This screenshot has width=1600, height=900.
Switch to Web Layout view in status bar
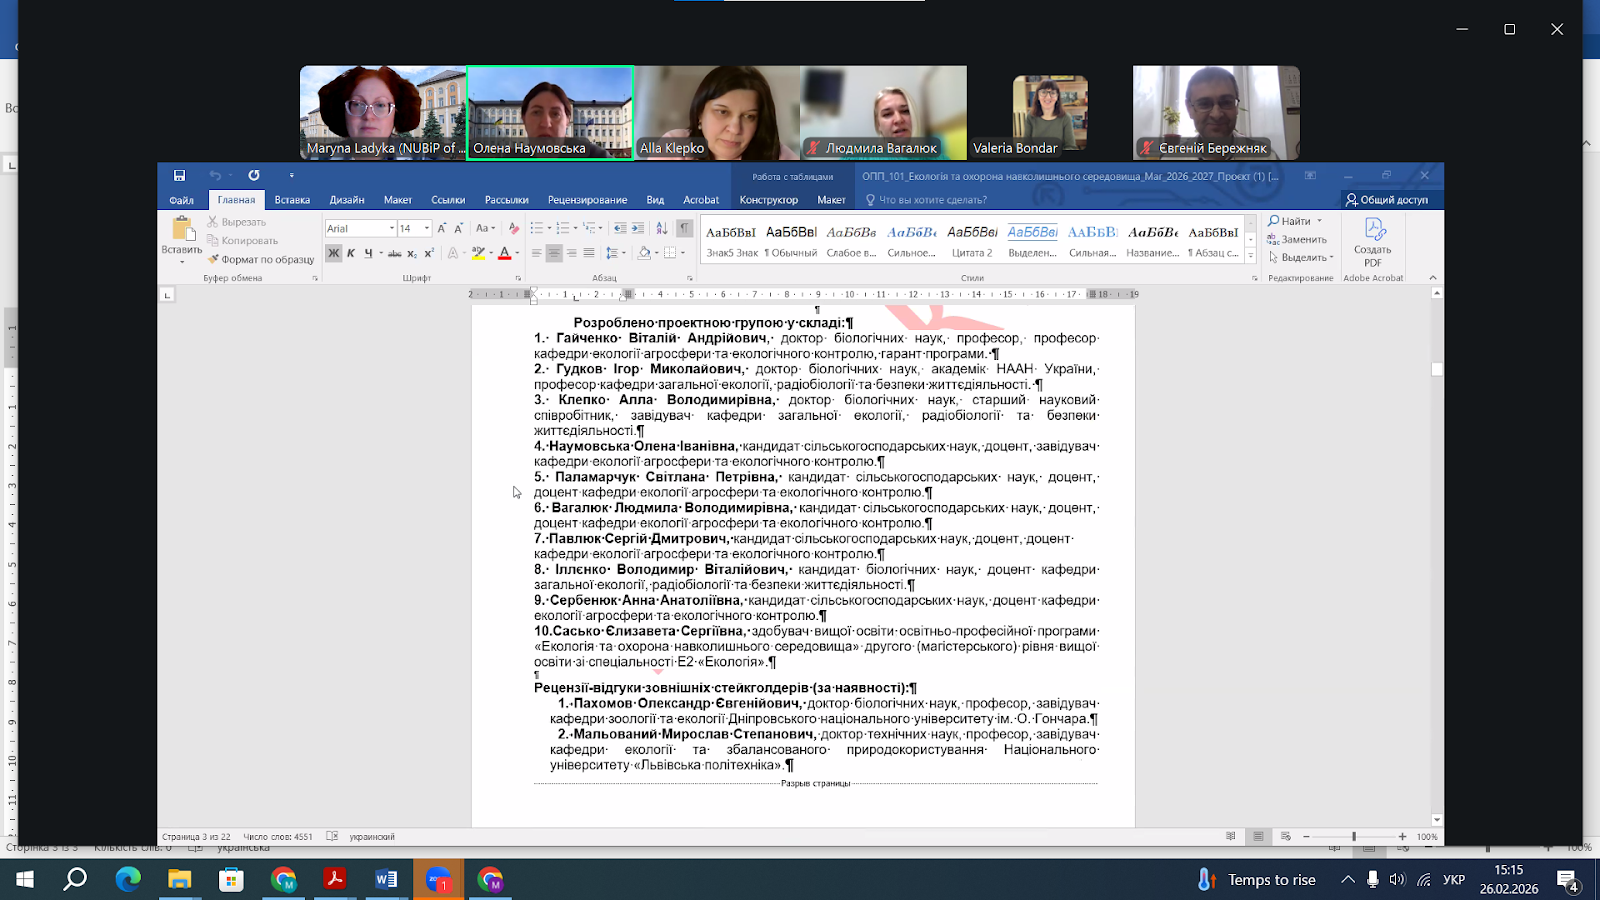1286,836
